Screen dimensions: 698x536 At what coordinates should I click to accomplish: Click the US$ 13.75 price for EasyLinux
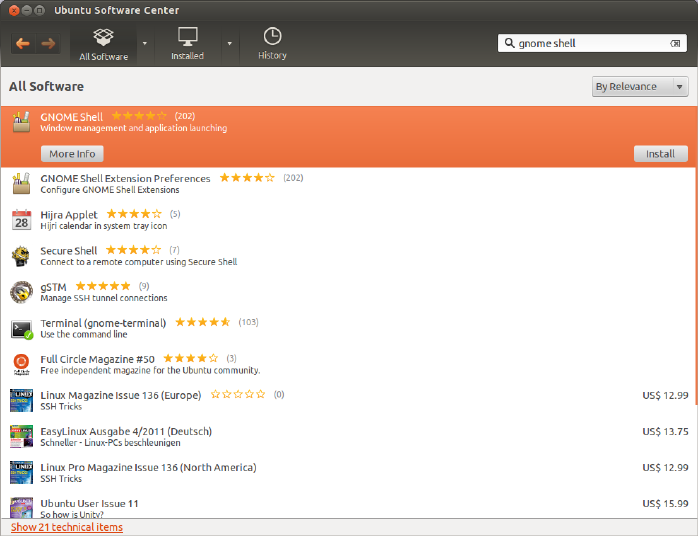[x=665, y=431]
